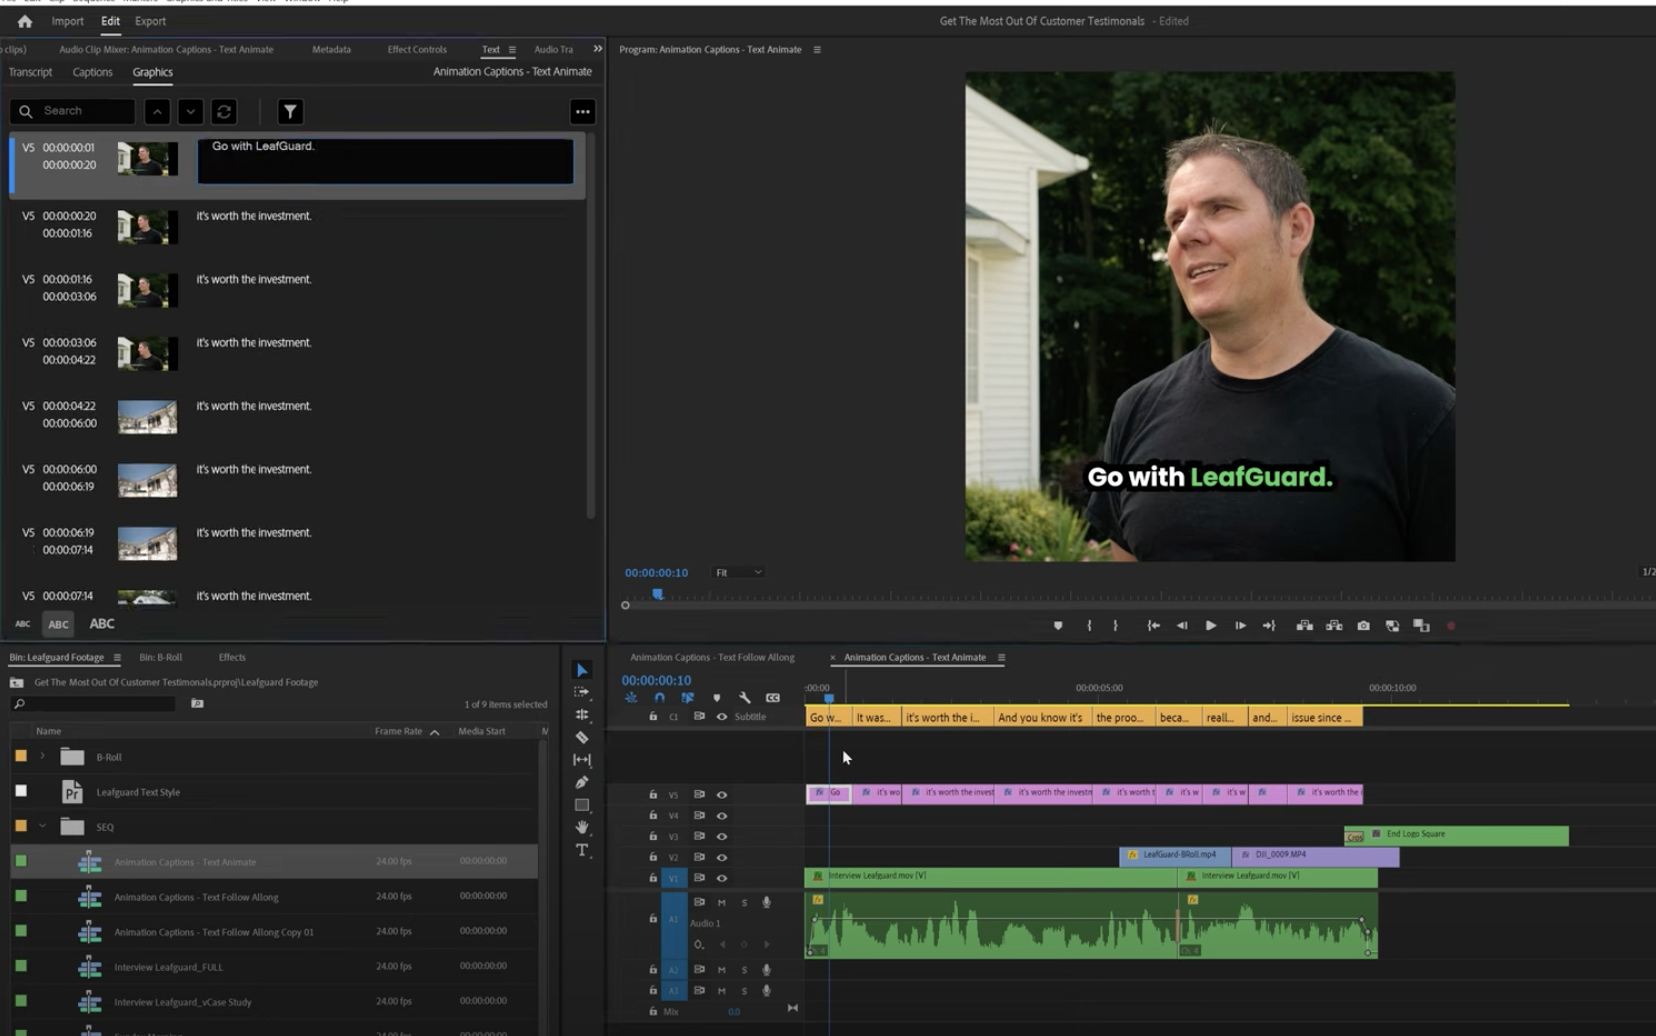Mute the A1 audio track
Image resolution: width=1656 pixels, height=1036 pixels.
click(x=721, y=903)
